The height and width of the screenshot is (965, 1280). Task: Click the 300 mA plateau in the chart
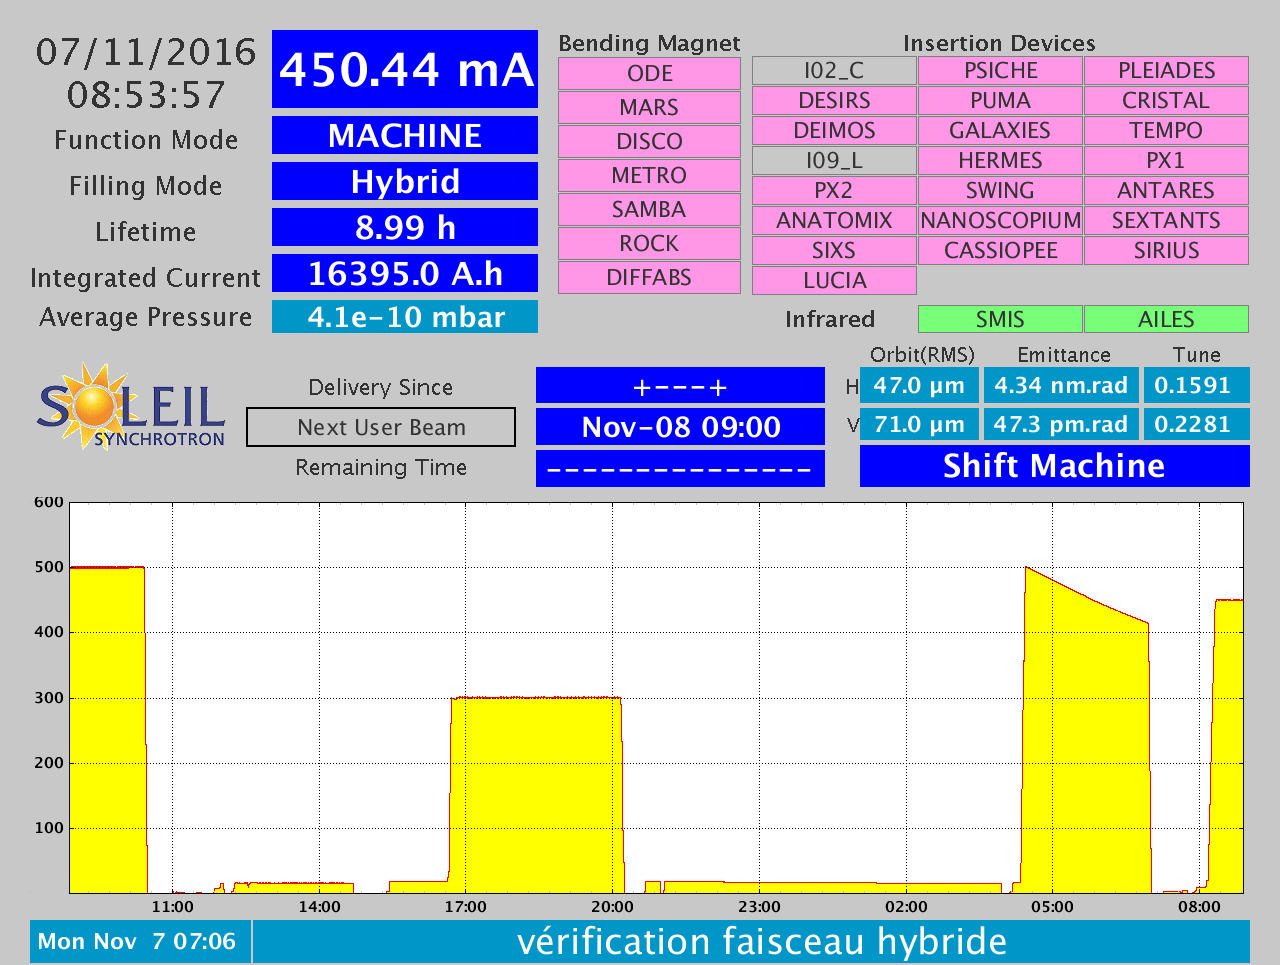[535, 795]
